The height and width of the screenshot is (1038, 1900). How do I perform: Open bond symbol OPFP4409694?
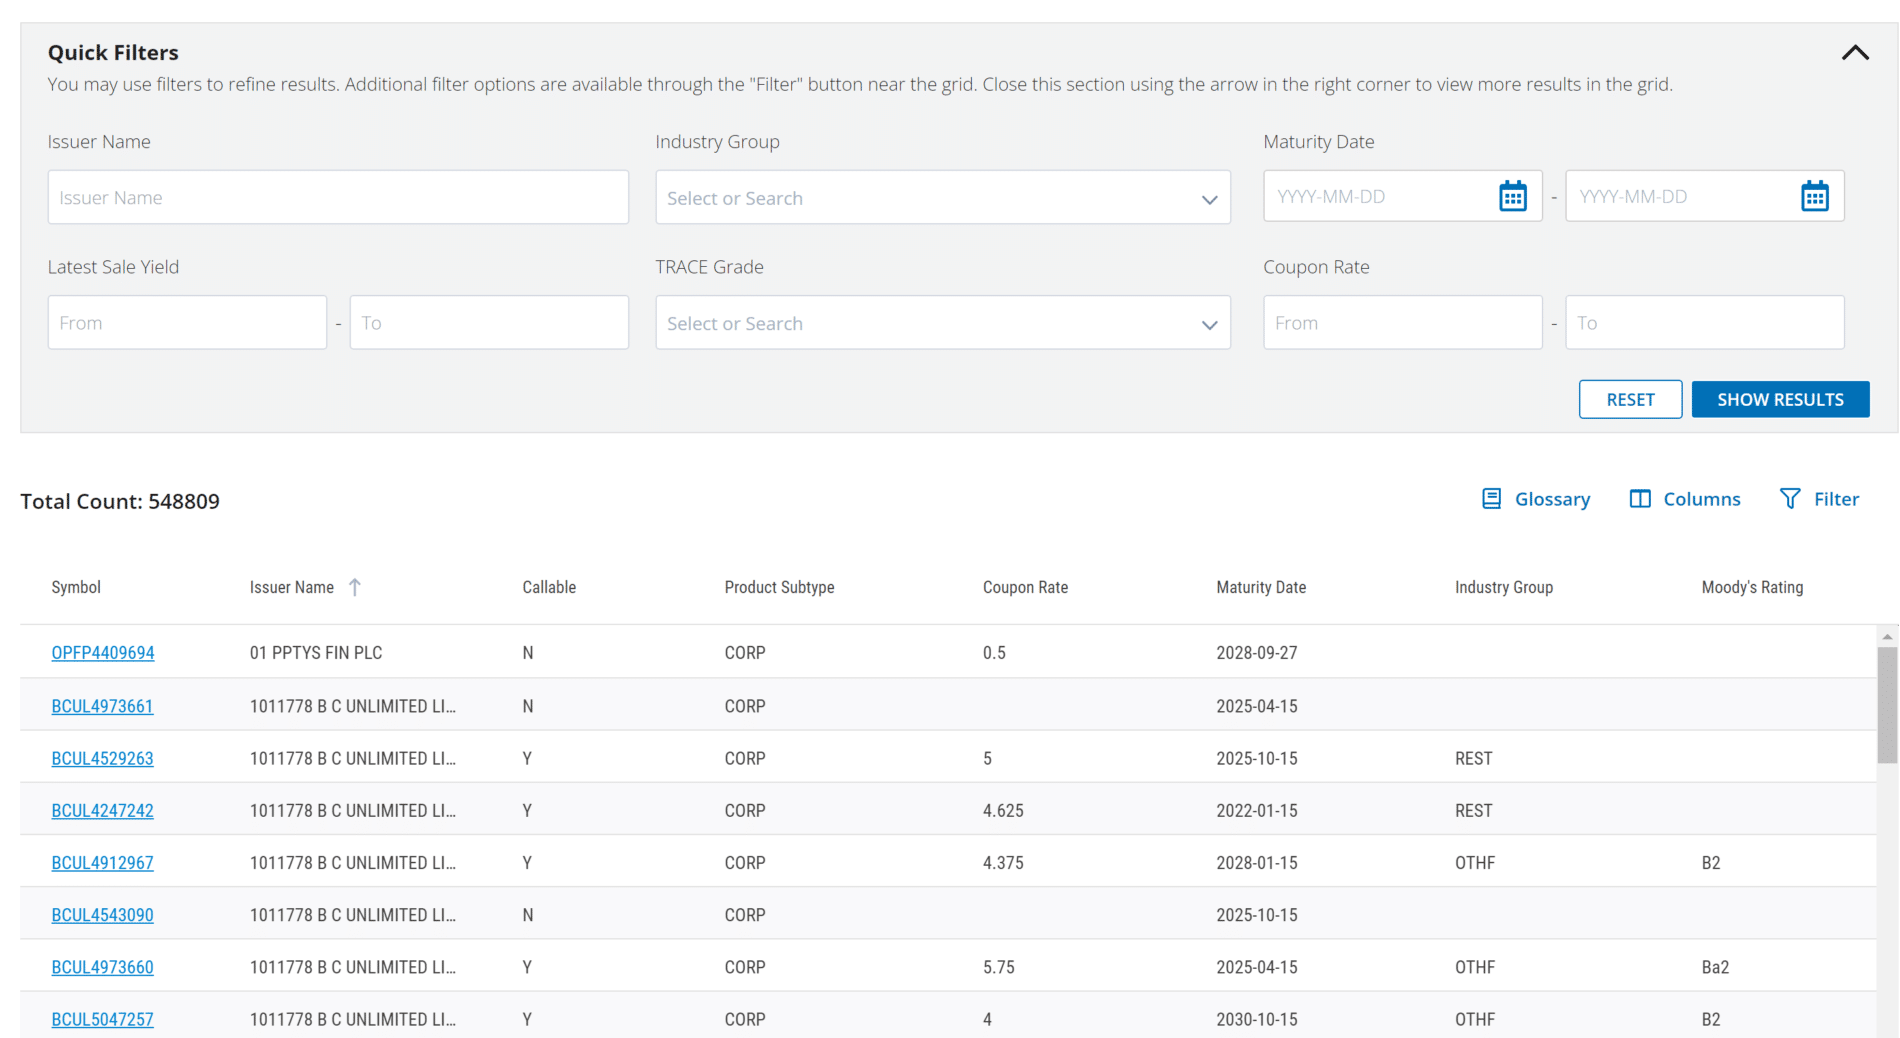pos(103,653)
